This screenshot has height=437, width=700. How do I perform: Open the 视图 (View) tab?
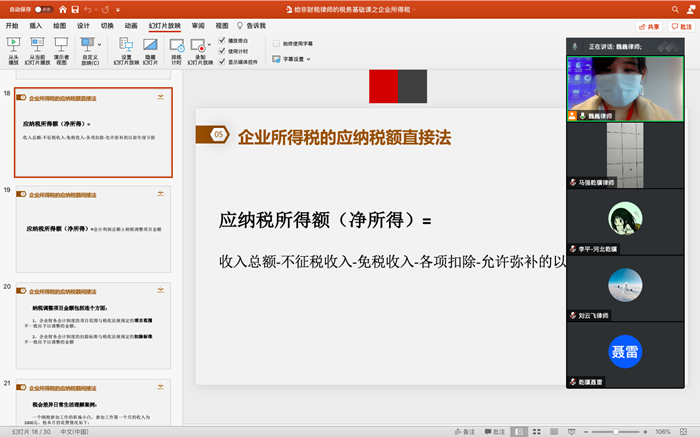[222, 26]
